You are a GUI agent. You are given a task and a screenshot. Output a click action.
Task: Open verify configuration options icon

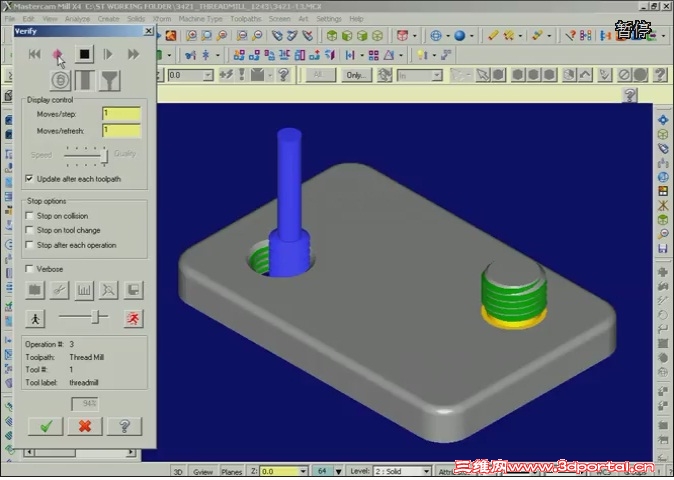[35, 290]
